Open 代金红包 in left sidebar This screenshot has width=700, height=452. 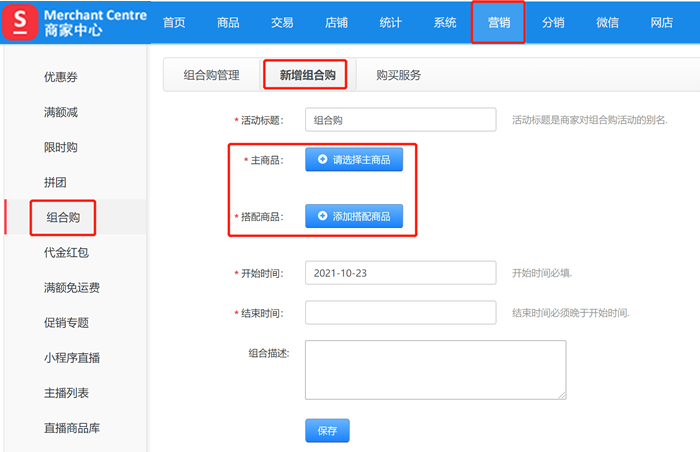(x=66, y=252)
